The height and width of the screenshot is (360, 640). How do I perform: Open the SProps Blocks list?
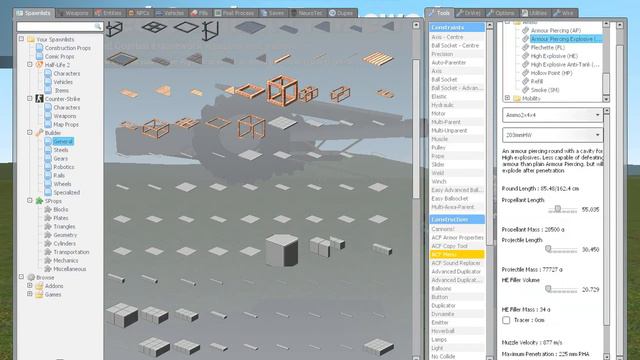[x=60, y=209]
